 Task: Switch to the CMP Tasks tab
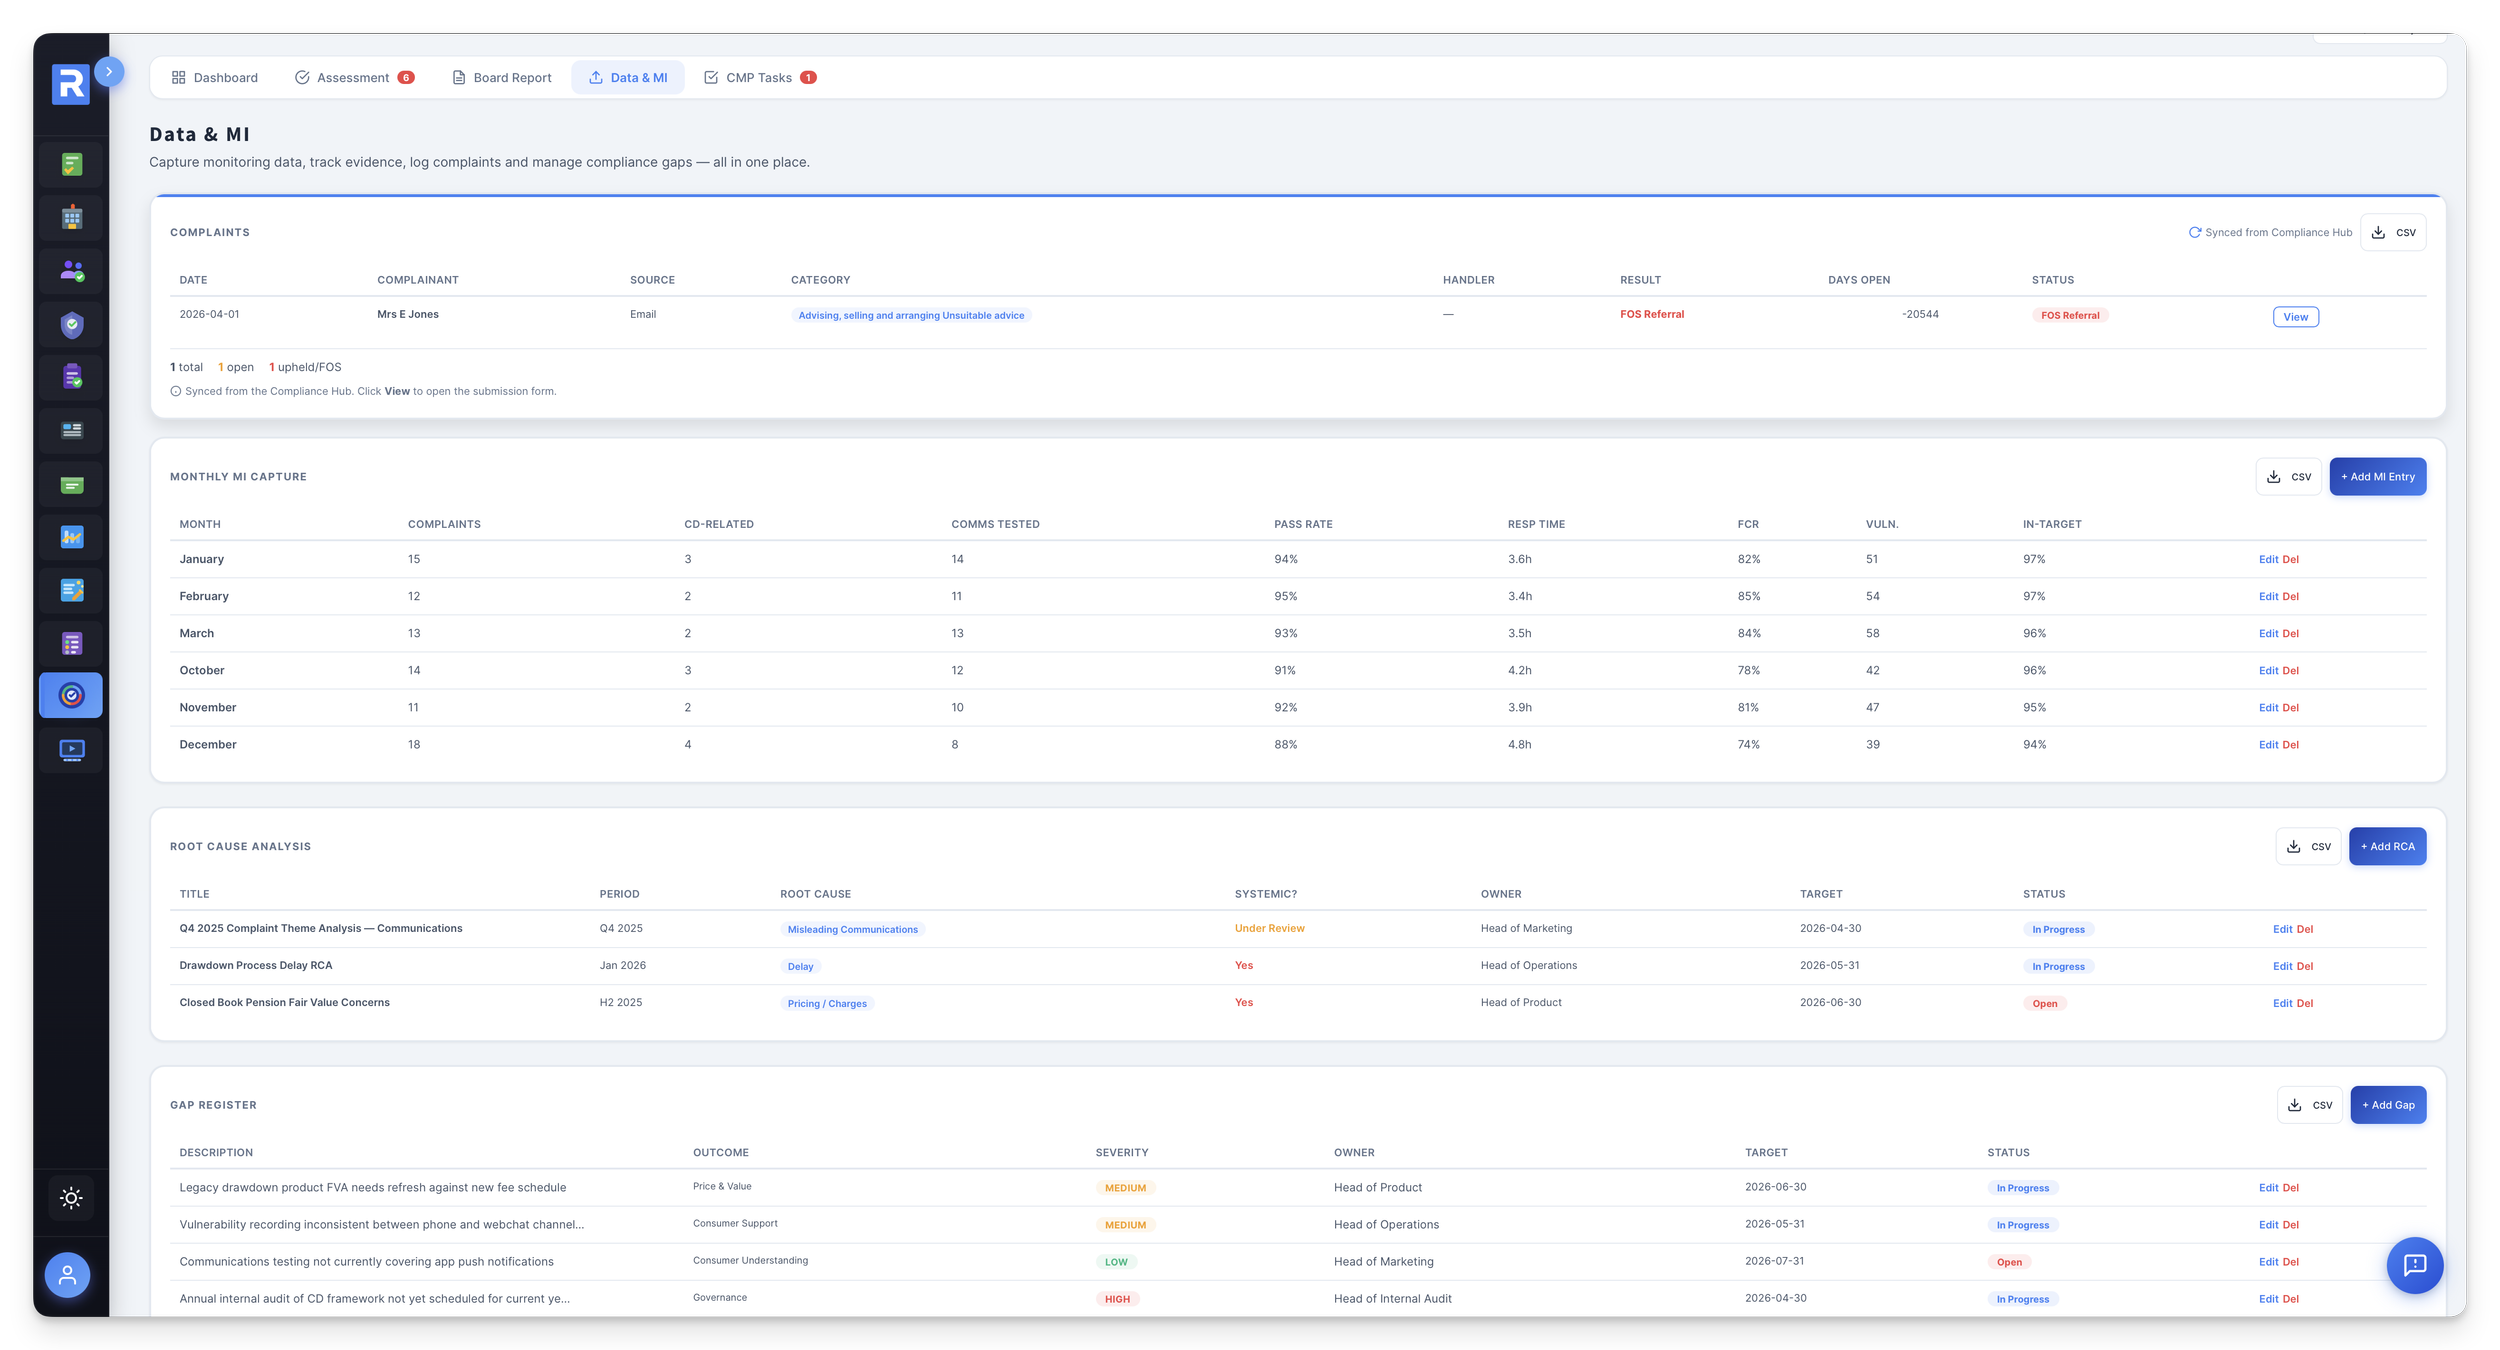pos(760,78)
